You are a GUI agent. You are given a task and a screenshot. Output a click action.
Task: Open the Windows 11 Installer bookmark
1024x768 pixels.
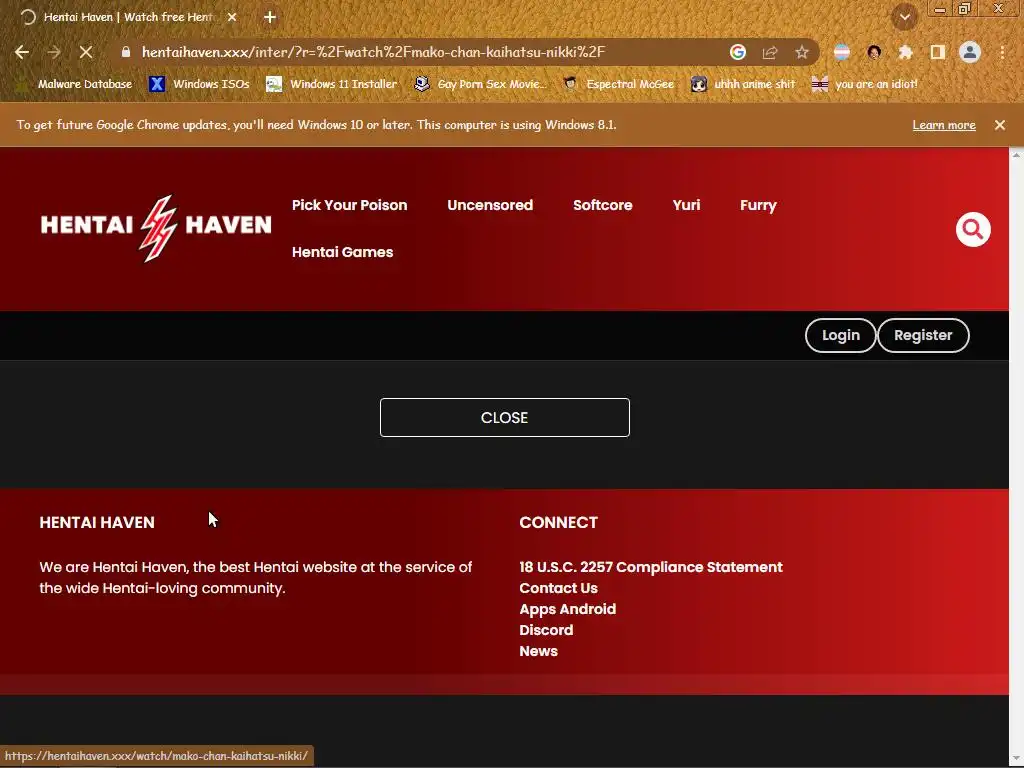tap(332, 84)
